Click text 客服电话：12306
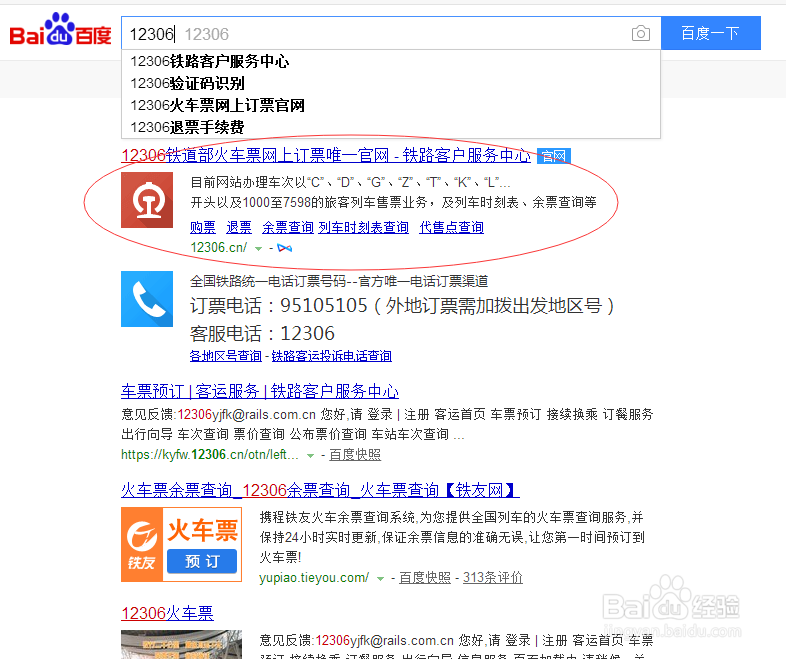This screenshot has height=659, width=786. coord(262,334)
